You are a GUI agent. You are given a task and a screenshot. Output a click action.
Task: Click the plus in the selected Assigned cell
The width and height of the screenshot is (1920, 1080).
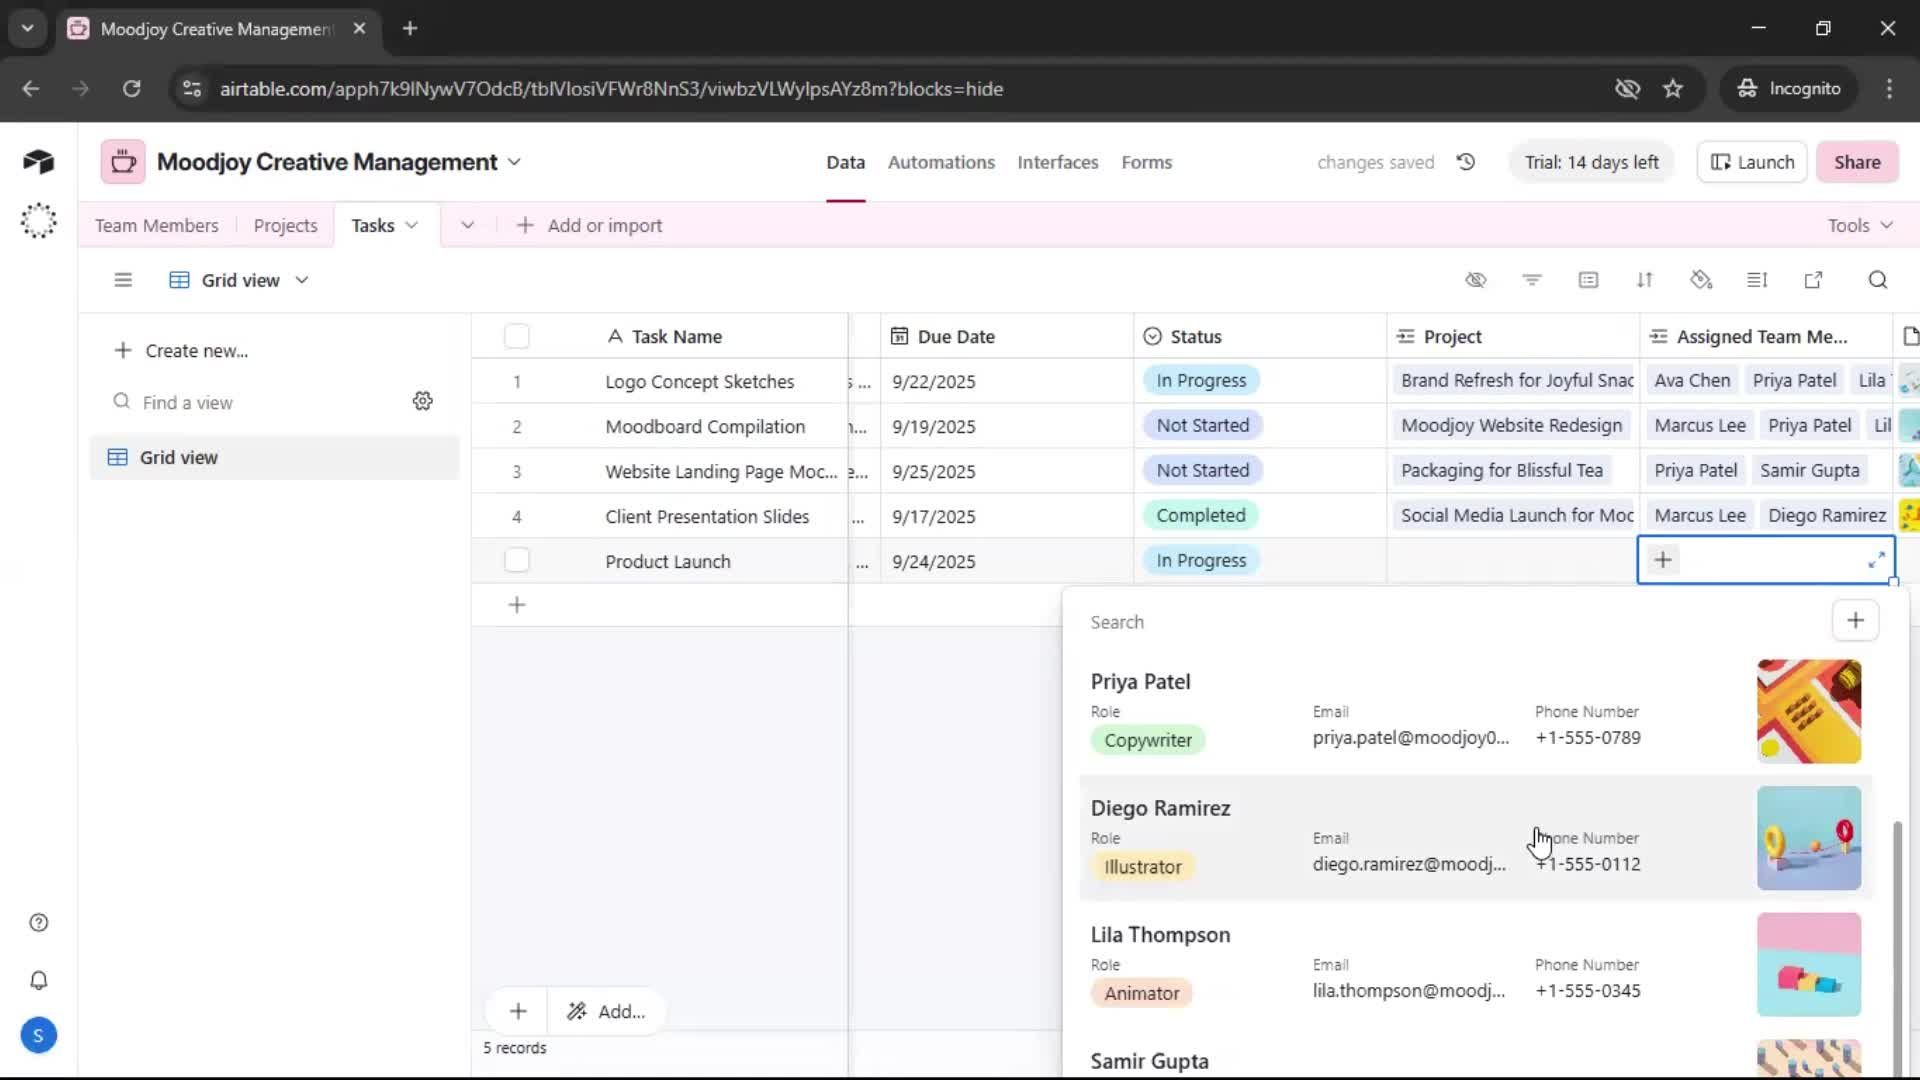point(1663,560)
